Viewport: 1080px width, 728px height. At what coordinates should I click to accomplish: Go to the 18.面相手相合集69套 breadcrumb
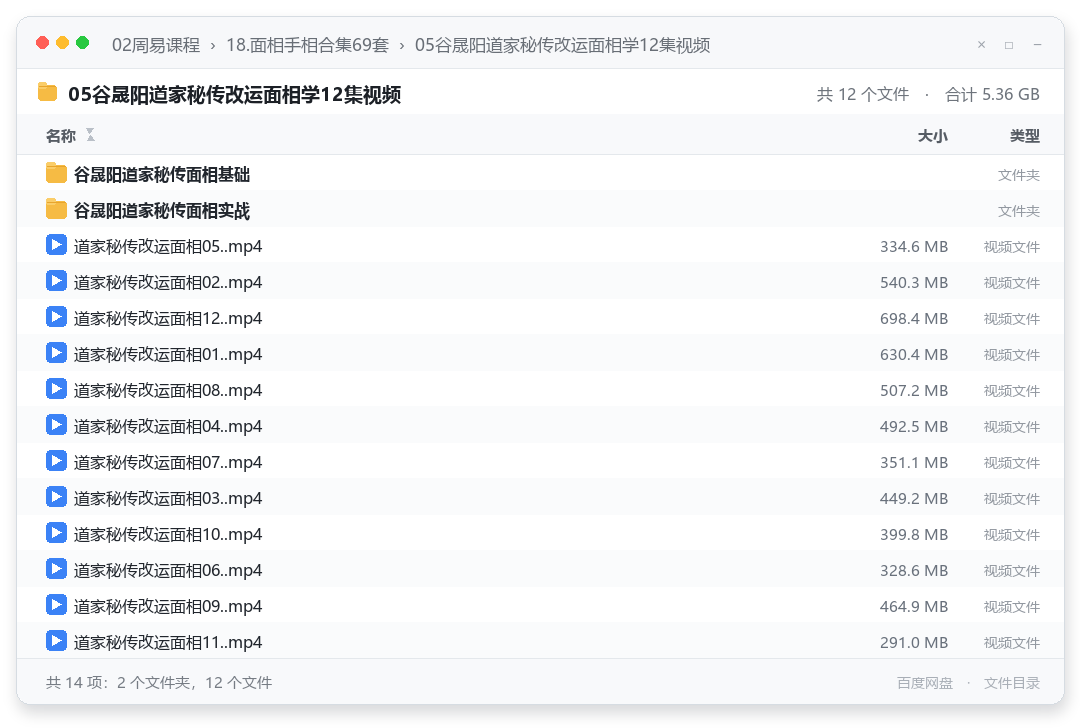pyautogui.click(x=307, y=45)
